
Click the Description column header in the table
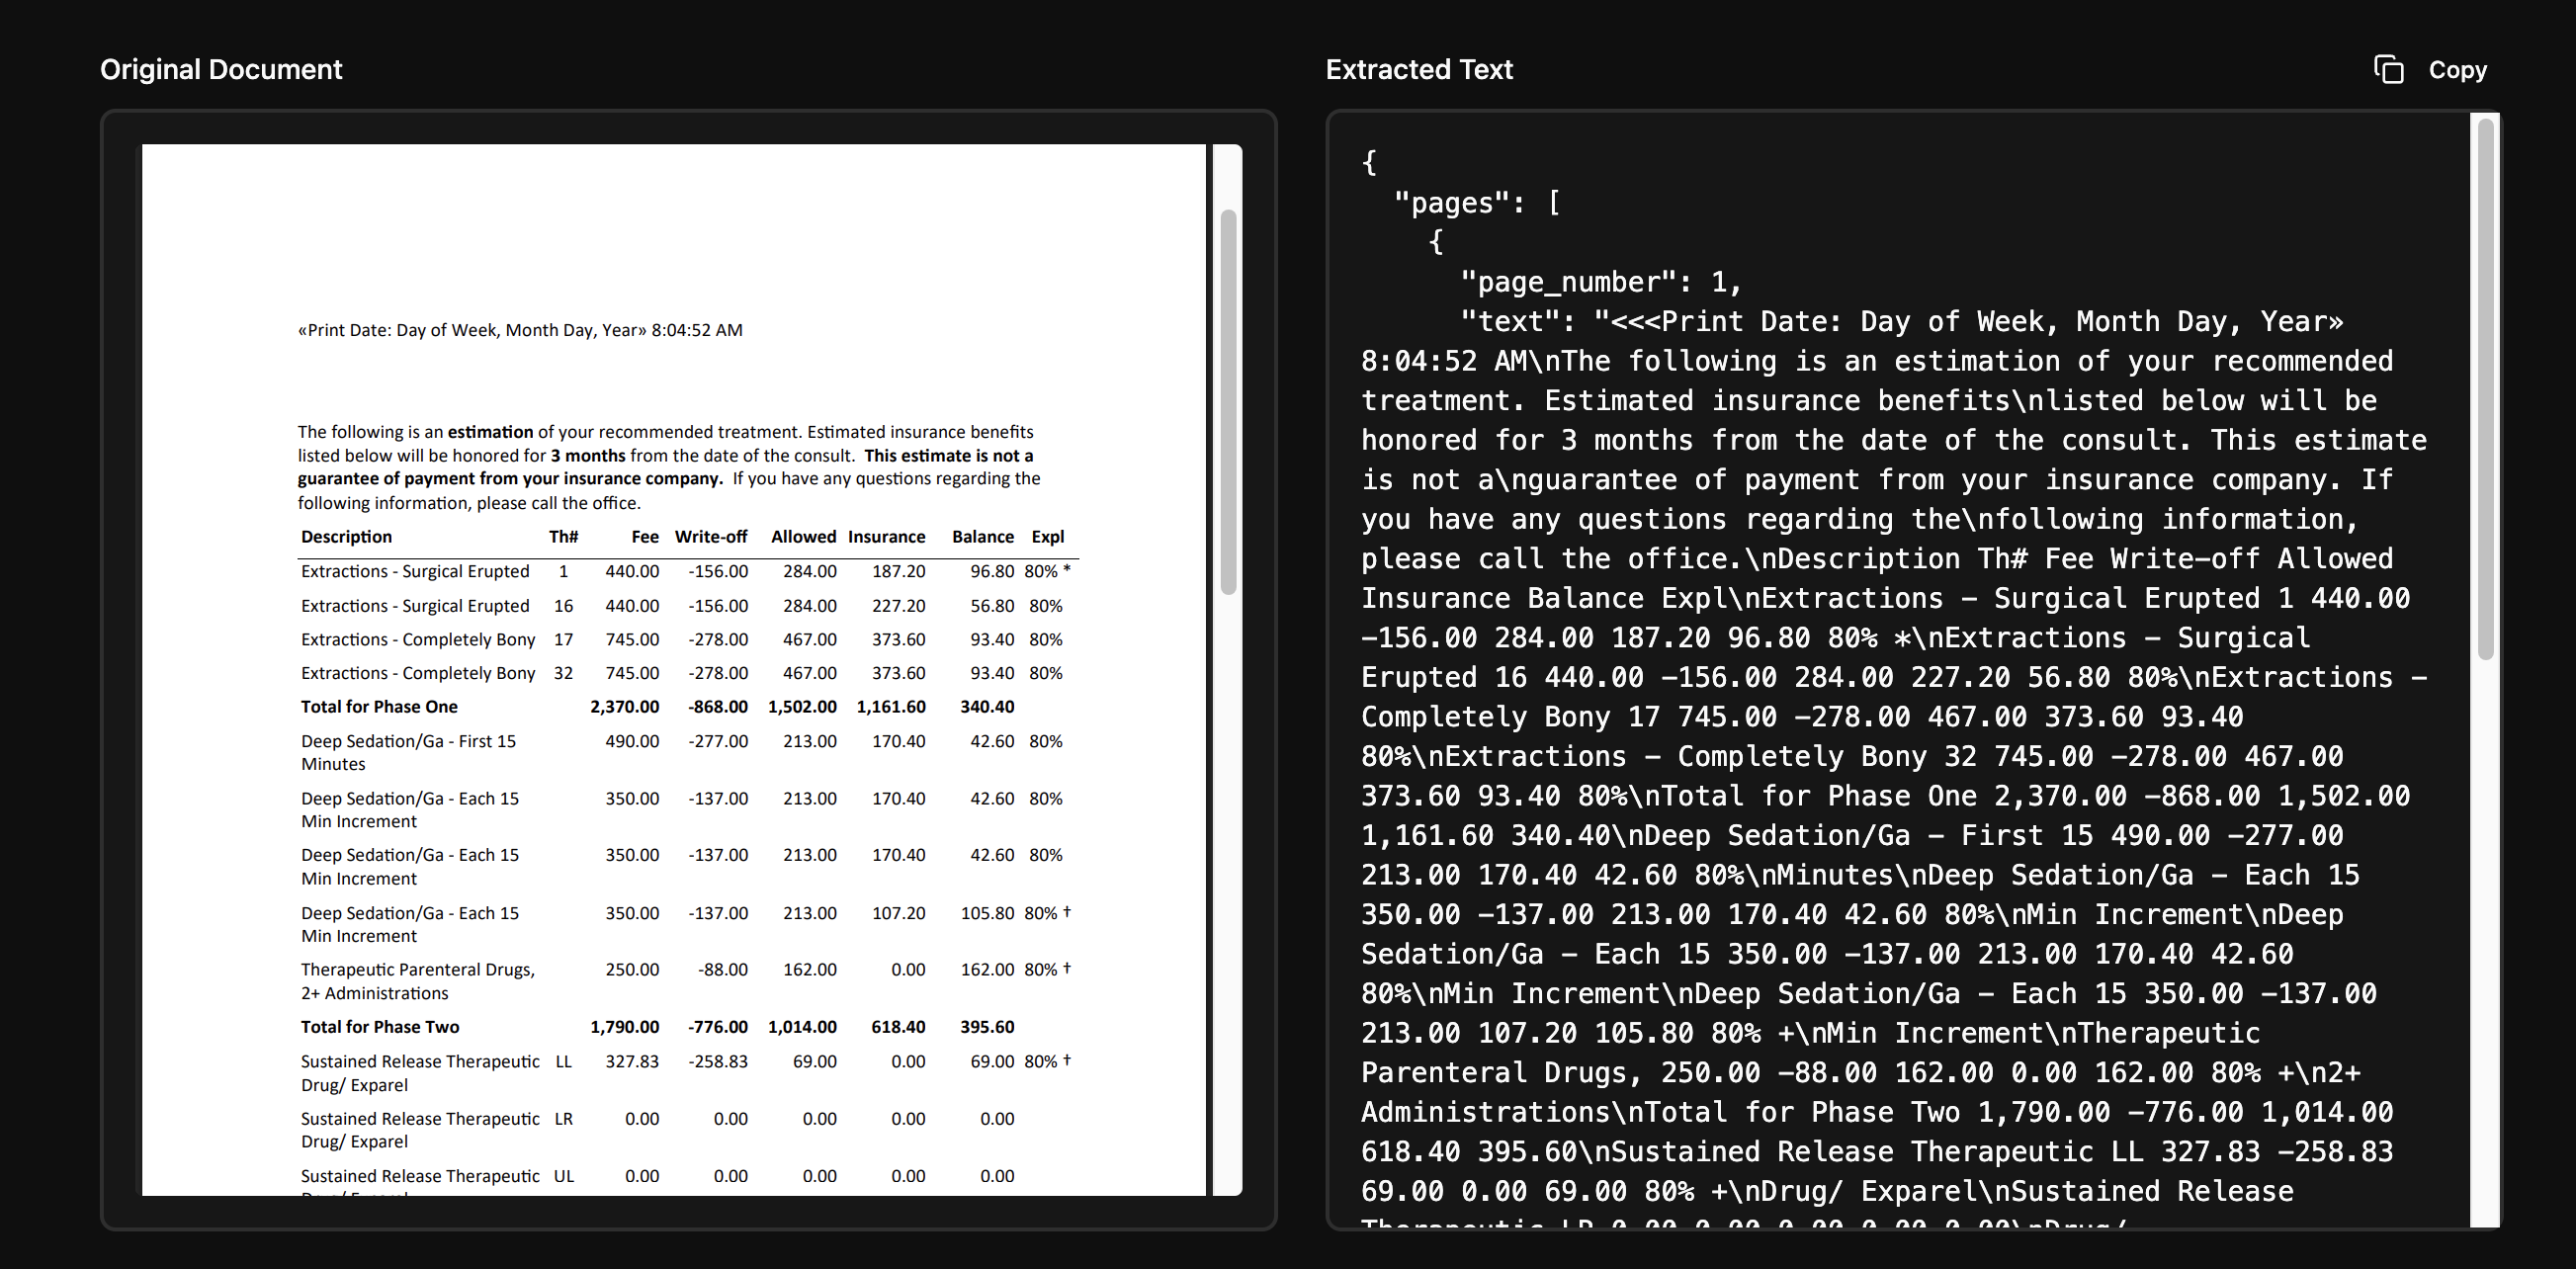coord(345,536)
